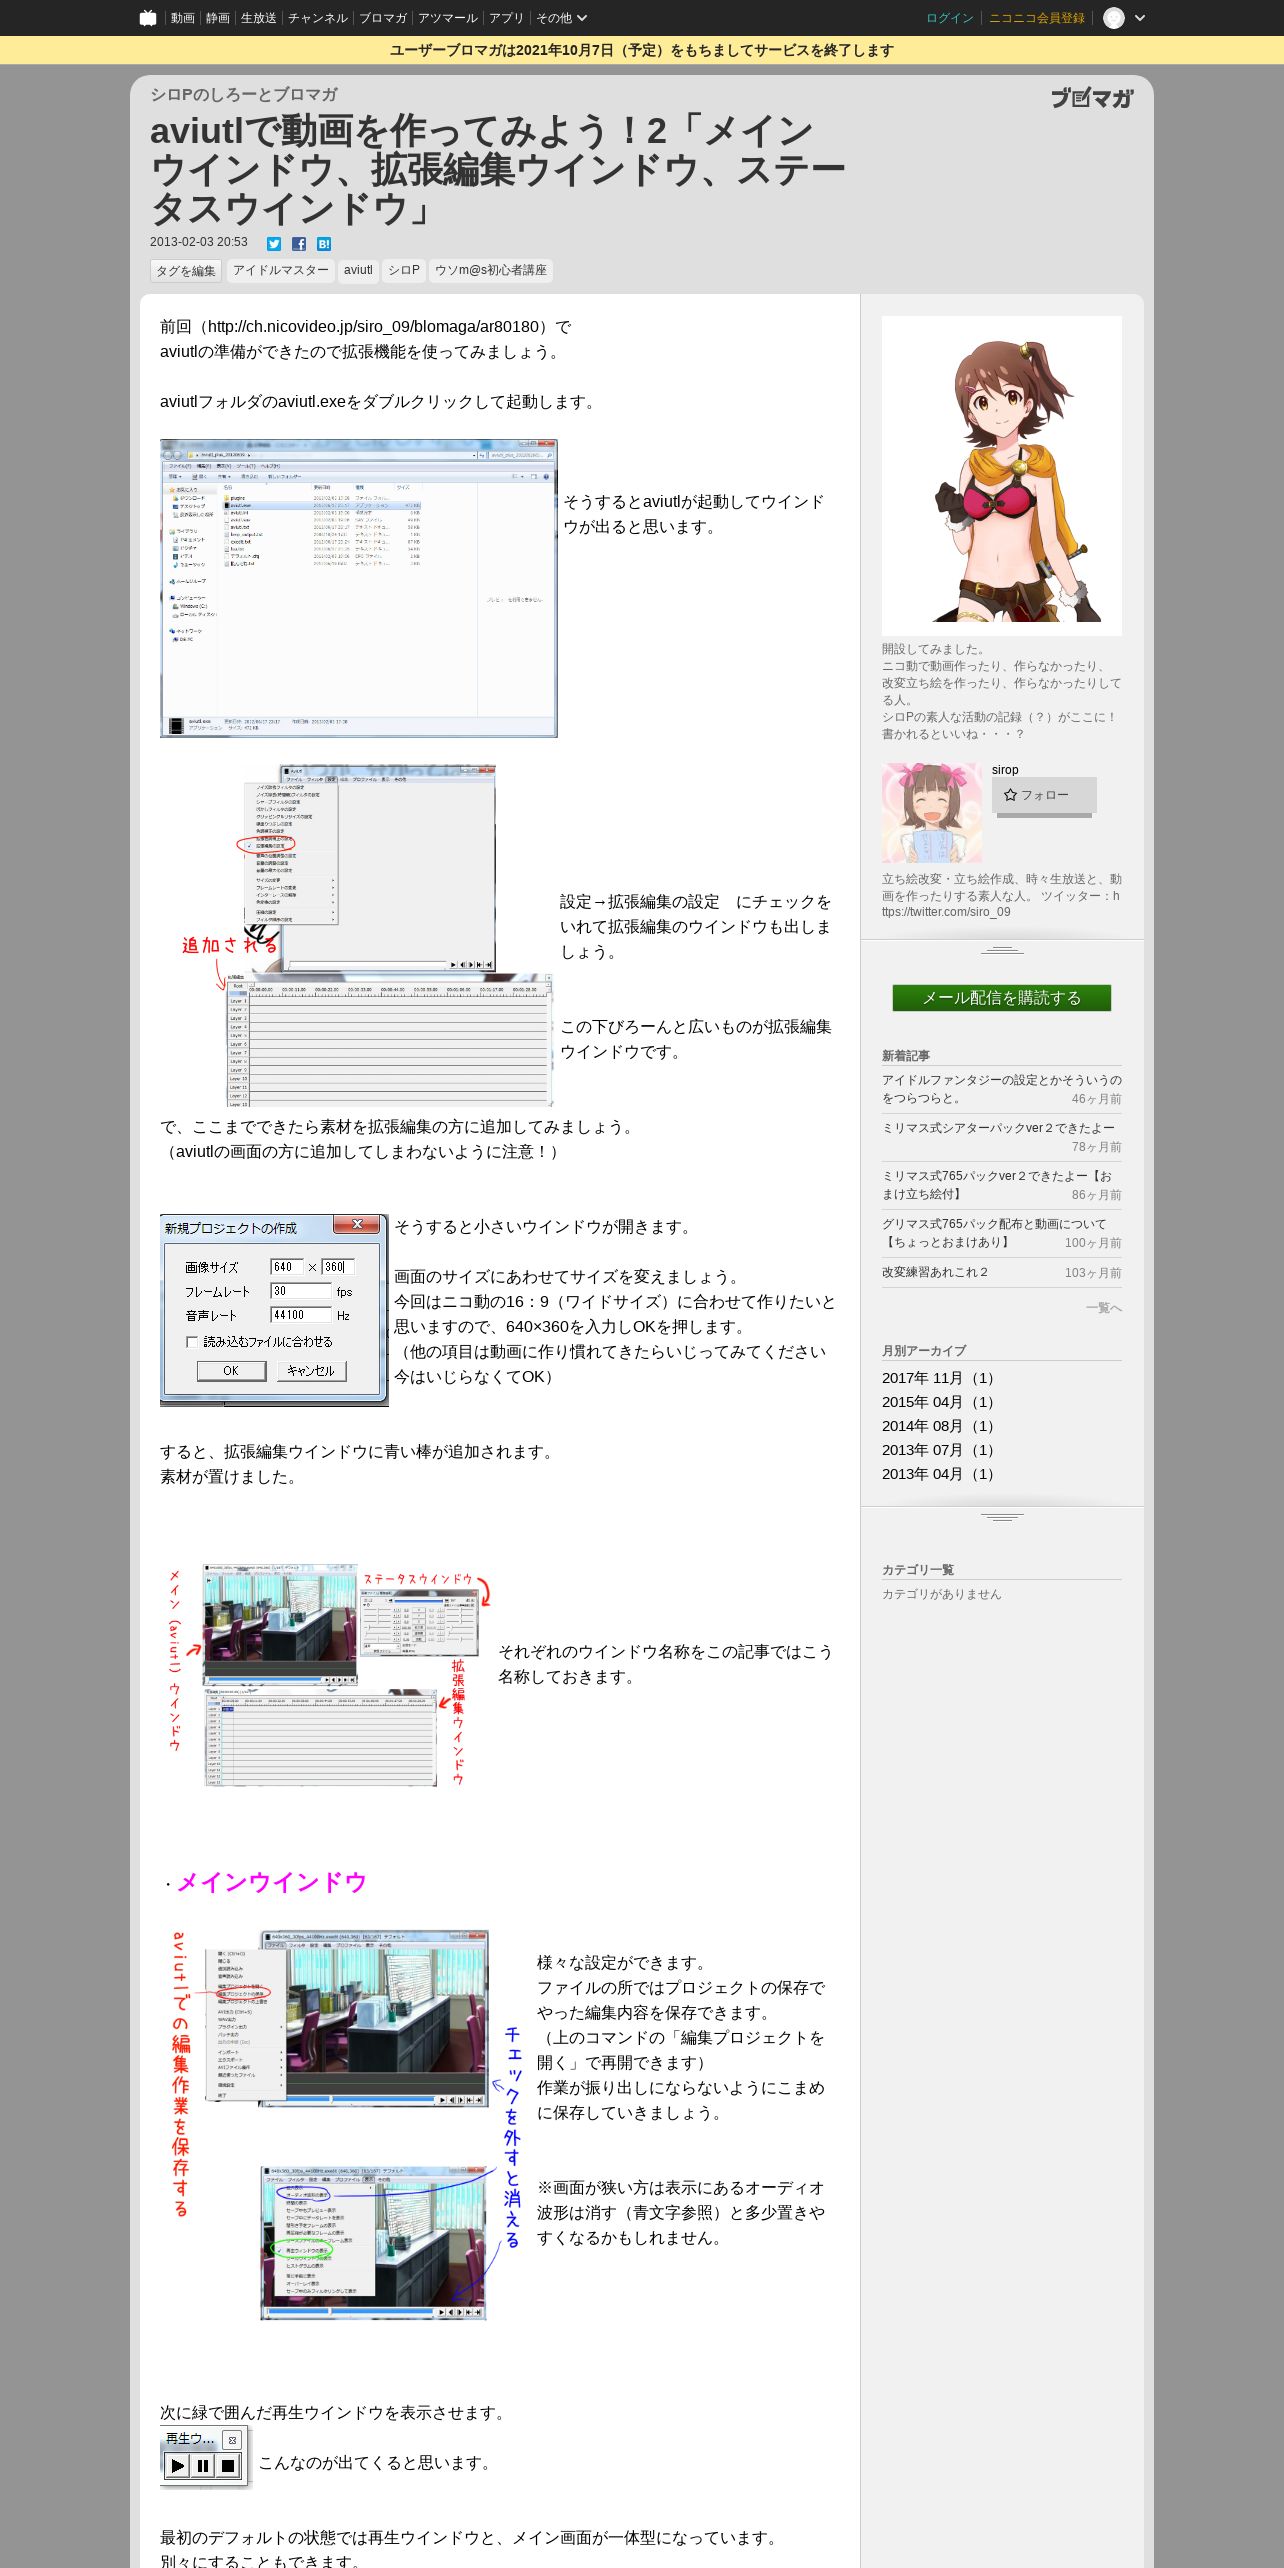Open アプリ in the top navigation
Screen dimensions: 1284x2568
point(506,18)
